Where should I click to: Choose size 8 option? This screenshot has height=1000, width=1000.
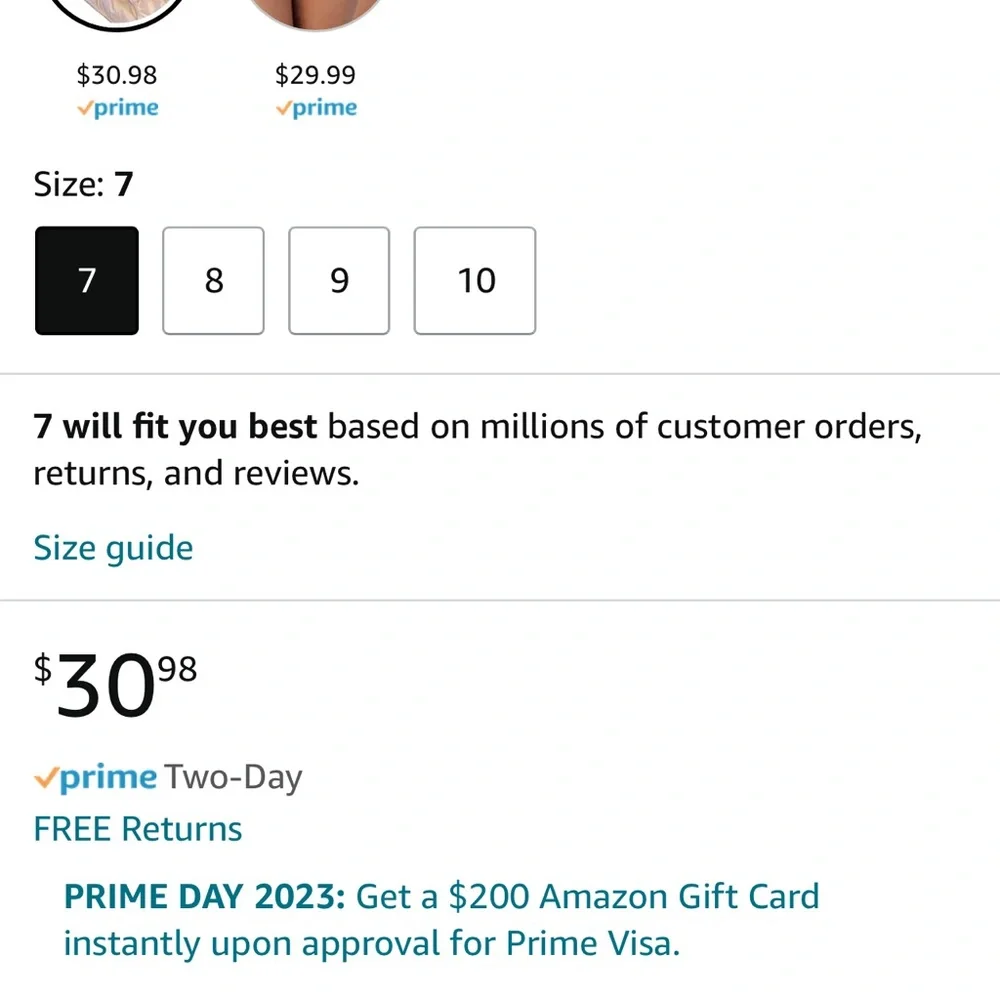pyautogui.click(x=214, y=281)
